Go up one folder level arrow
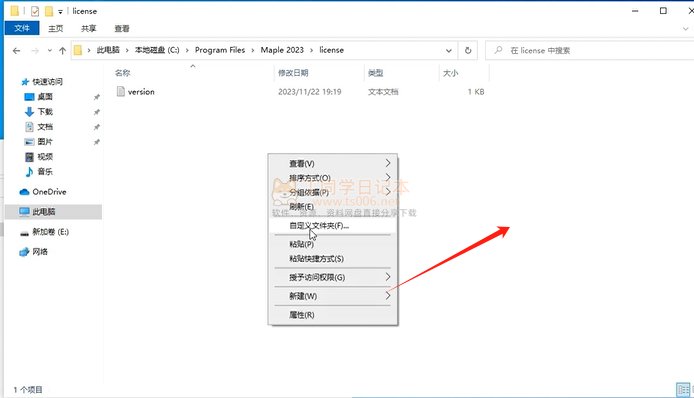 pos(62,51)
